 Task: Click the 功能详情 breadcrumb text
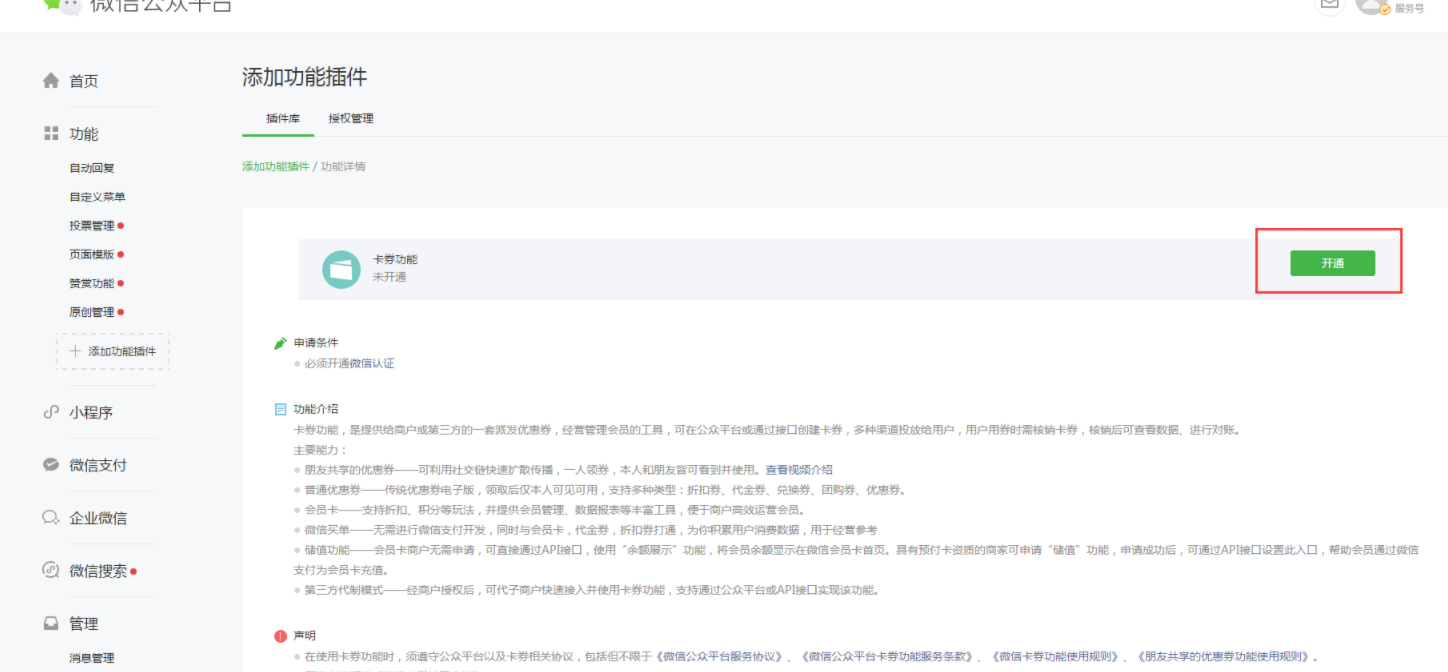tap(343, 166)
